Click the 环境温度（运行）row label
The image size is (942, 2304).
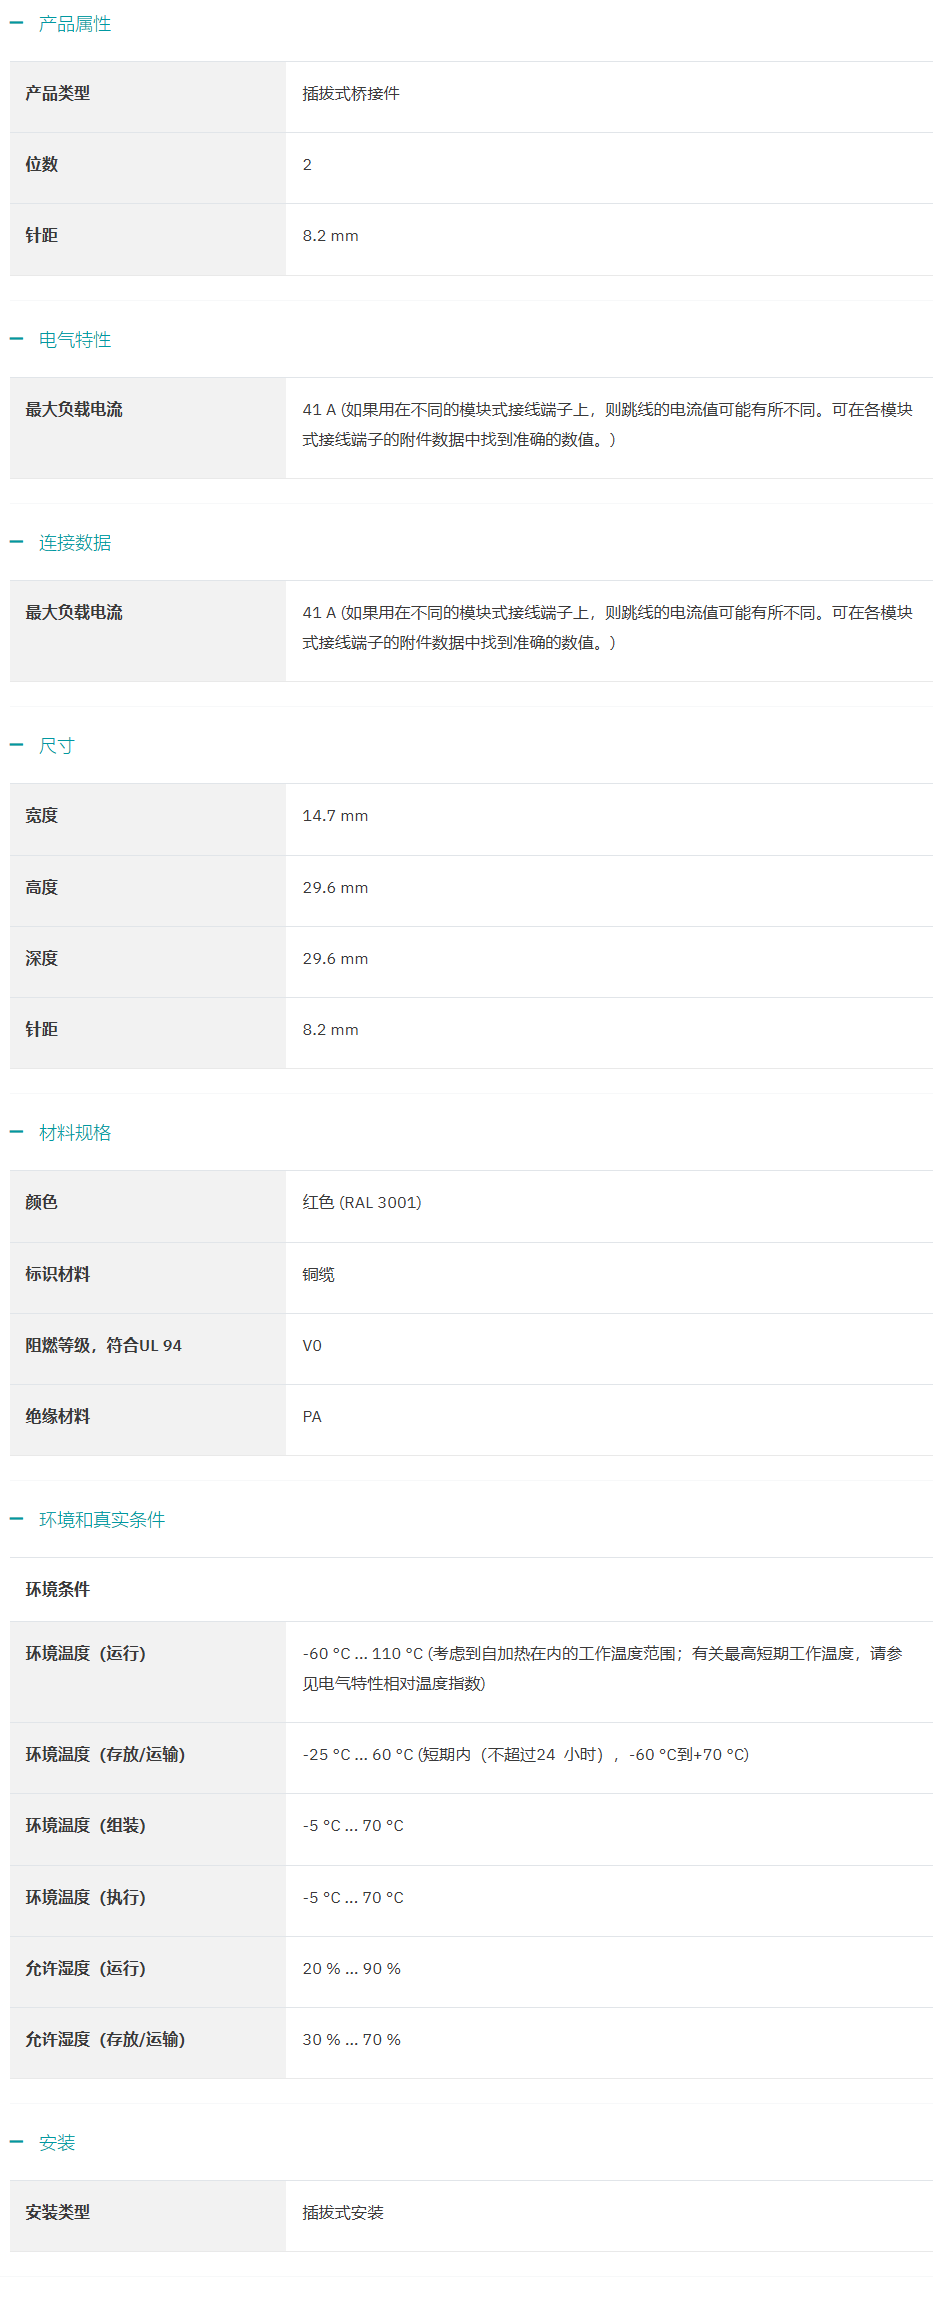(86, 1654)
